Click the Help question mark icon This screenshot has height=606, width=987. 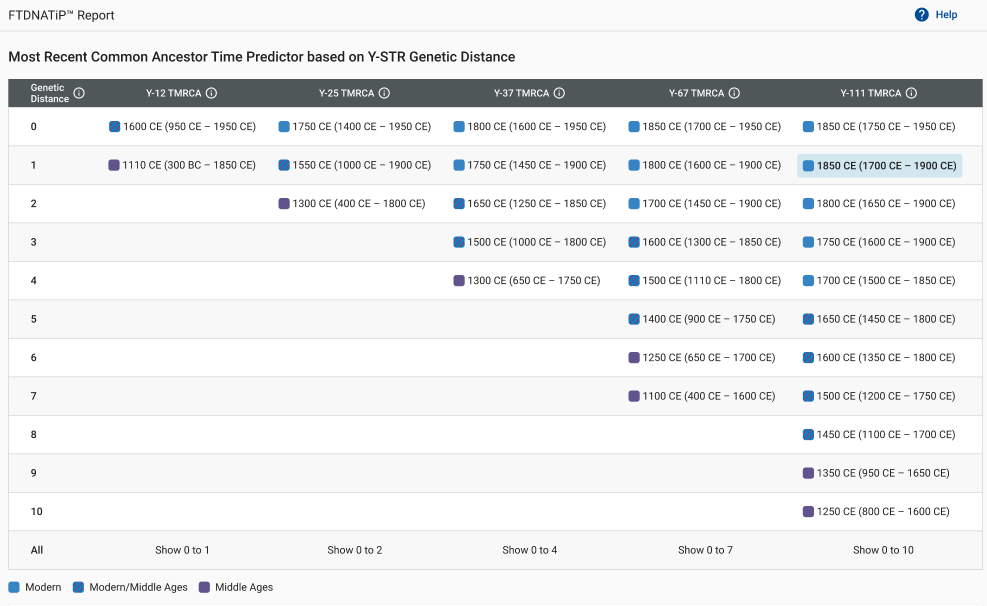922,14
